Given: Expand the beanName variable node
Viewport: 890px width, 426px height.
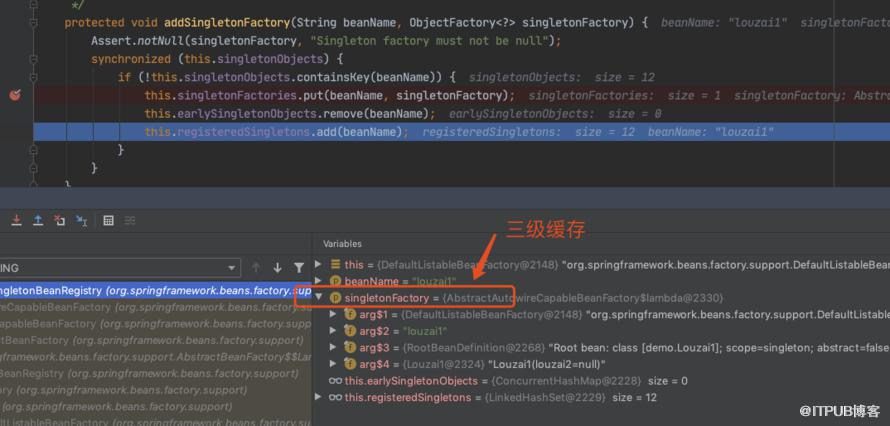Looking at the screenshot, I should pyautogui.click(x=318, y=281).
